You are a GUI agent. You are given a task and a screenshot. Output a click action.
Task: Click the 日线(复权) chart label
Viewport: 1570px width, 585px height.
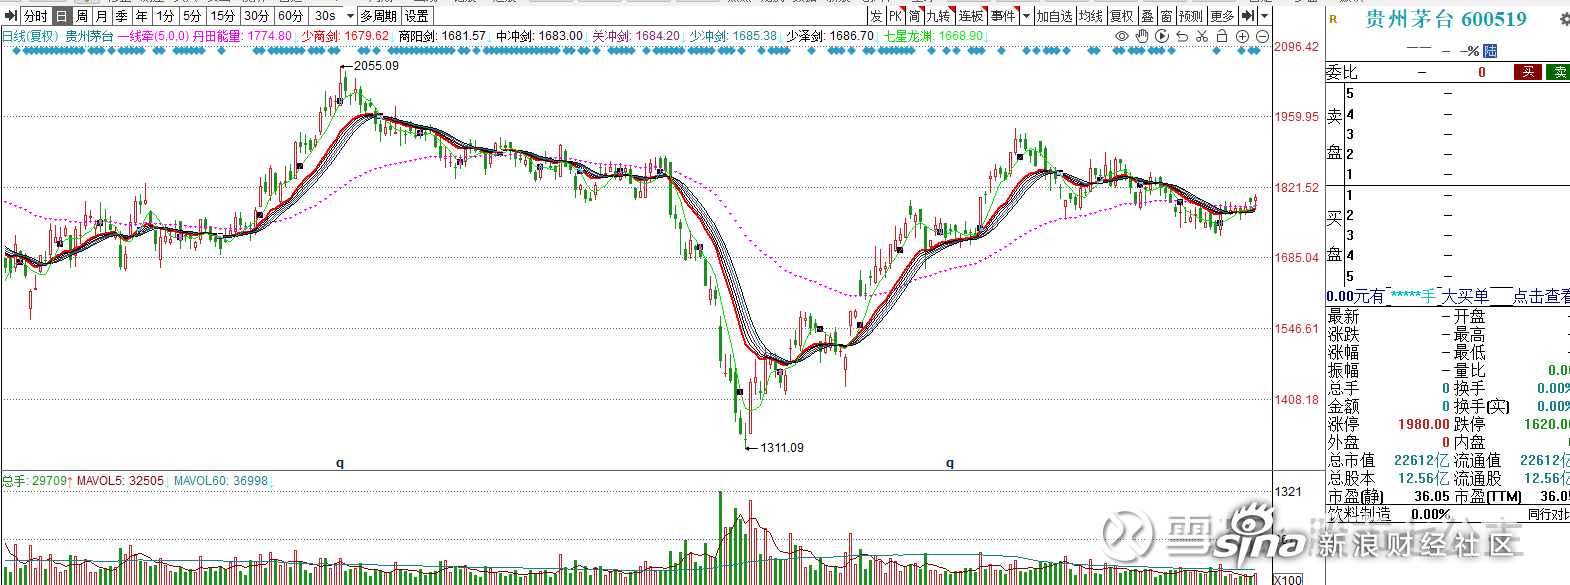point(29,36)
